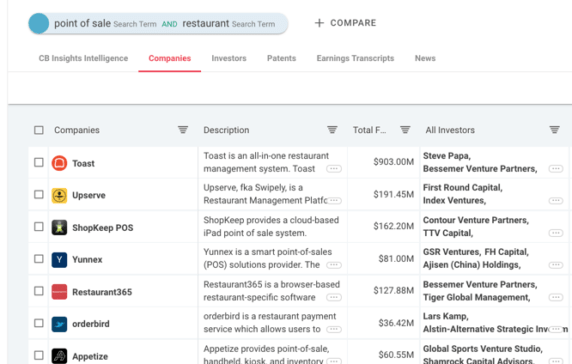The image size is (572, 364).
Task: Click Global Sports Venture Studio link
Action: pos(483,349)
